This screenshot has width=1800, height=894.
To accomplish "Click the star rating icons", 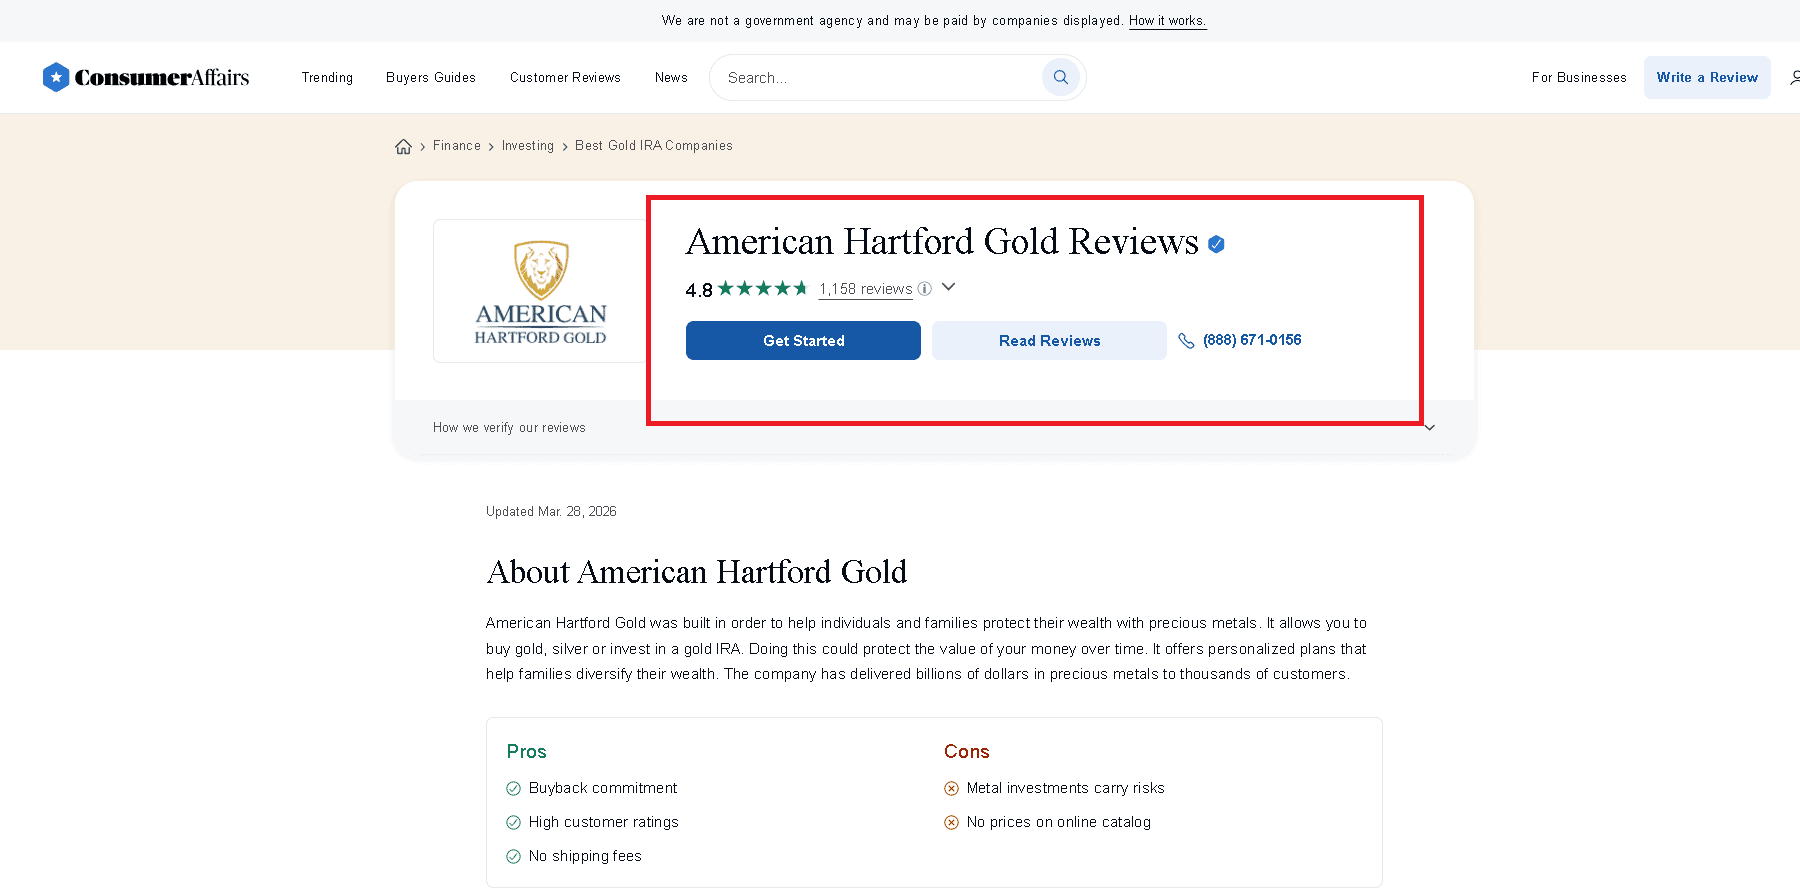I will coord(763,288).
